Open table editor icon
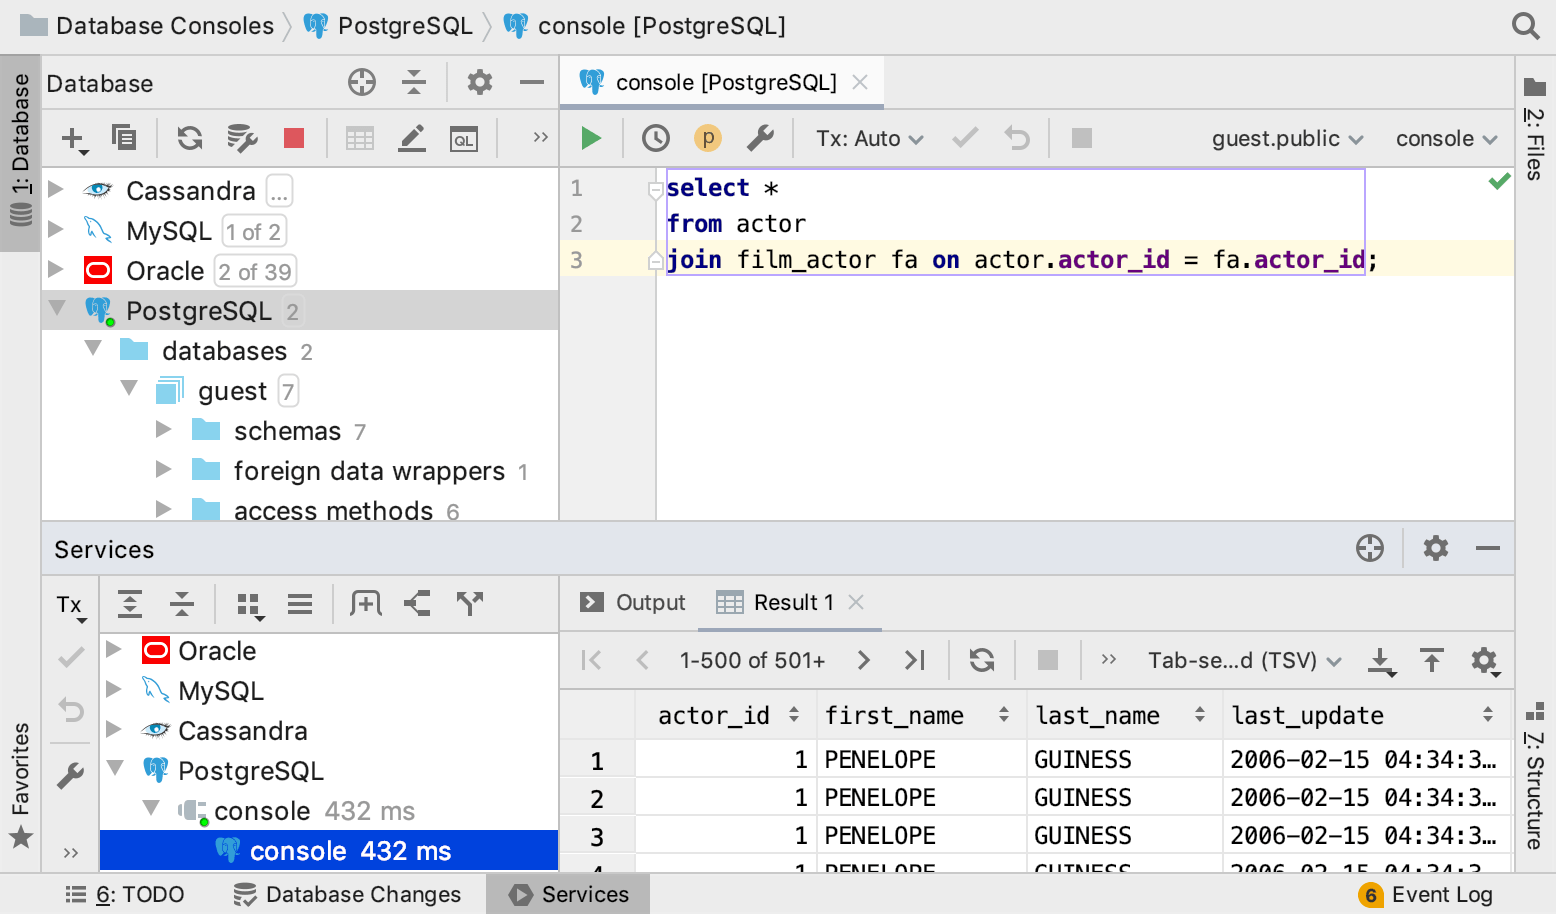This screenshot has width=1556, height=914. (x=360, y=138)
